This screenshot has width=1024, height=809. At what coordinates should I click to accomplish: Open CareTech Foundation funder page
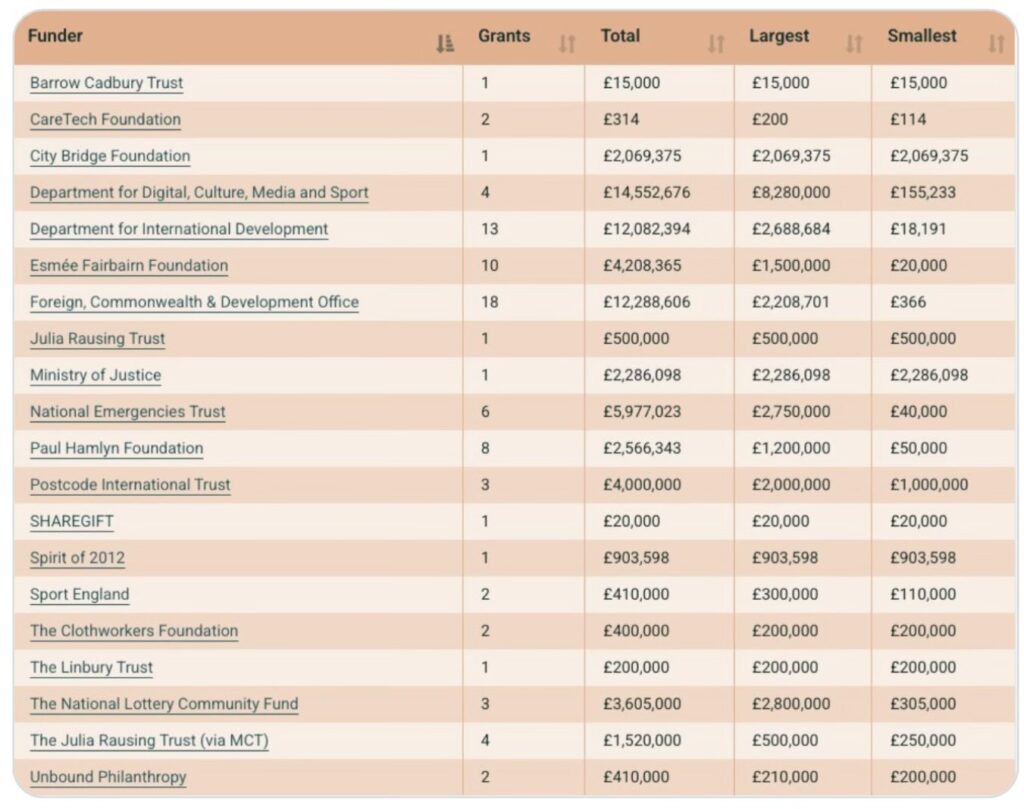[x=105, y=120]
